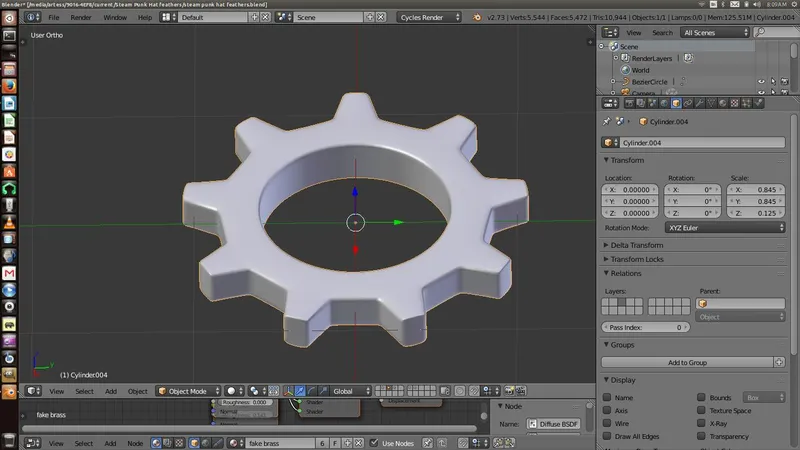Enable the Wire display checkbox

pyautogui.click(x=608, y=423)
